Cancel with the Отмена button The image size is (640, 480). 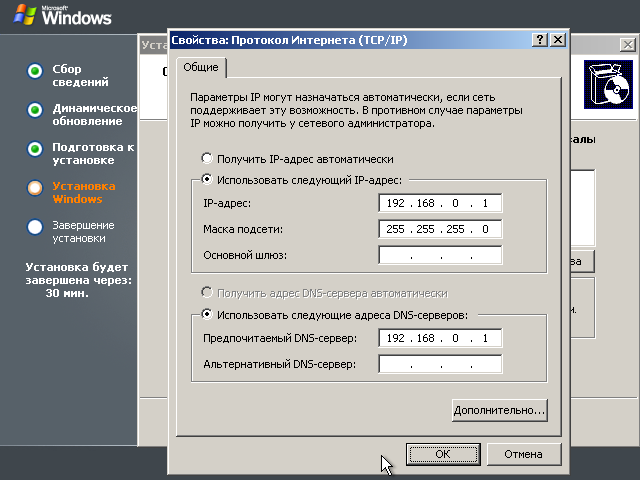pyautogui.click(x=524, y=454)
